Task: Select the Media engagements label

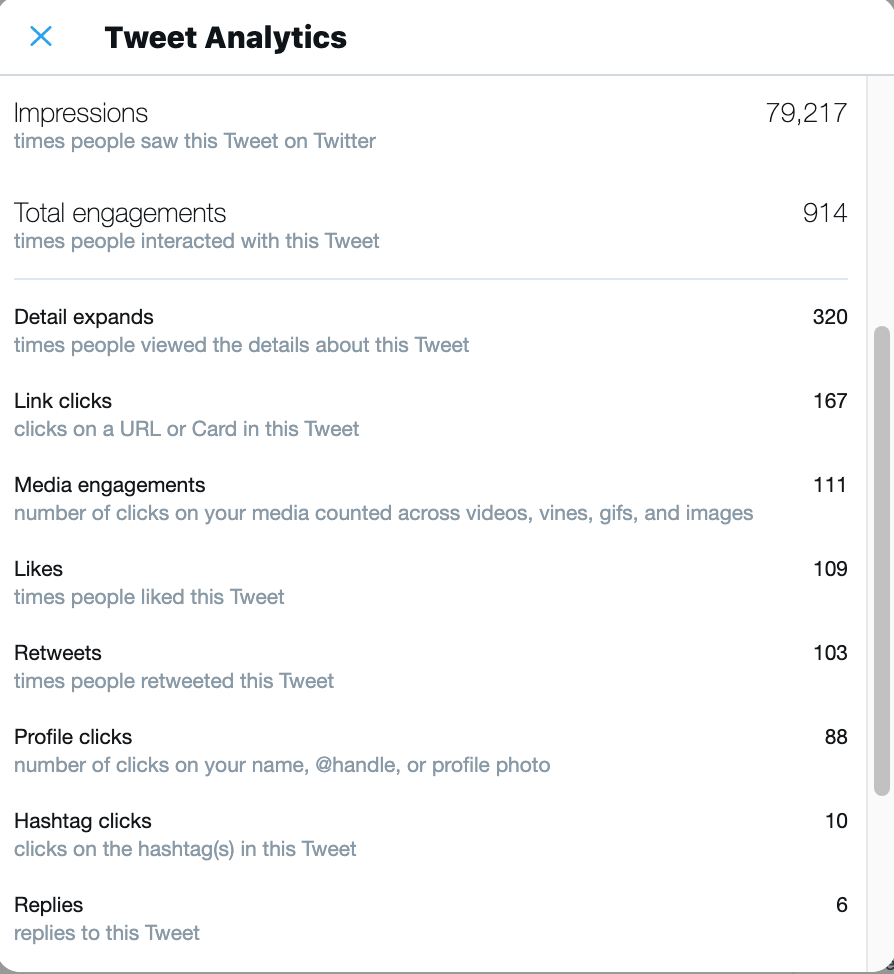Action: pos(110,485)
